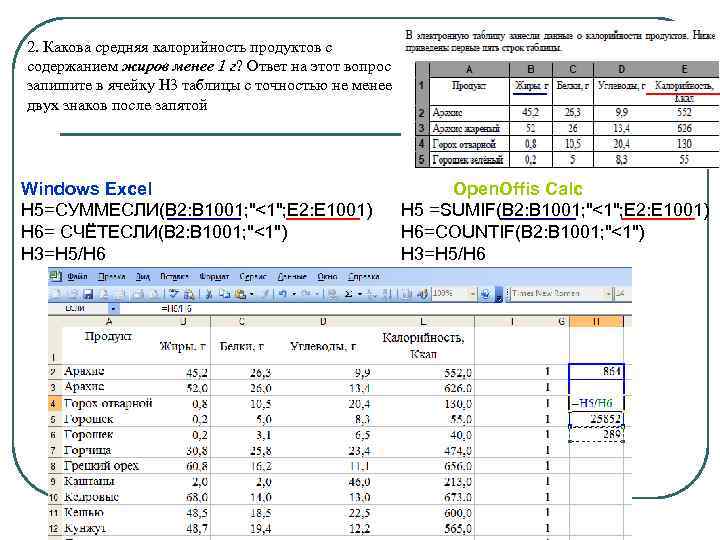
Task: Click the New document toolbar icon
Action: 55,294
